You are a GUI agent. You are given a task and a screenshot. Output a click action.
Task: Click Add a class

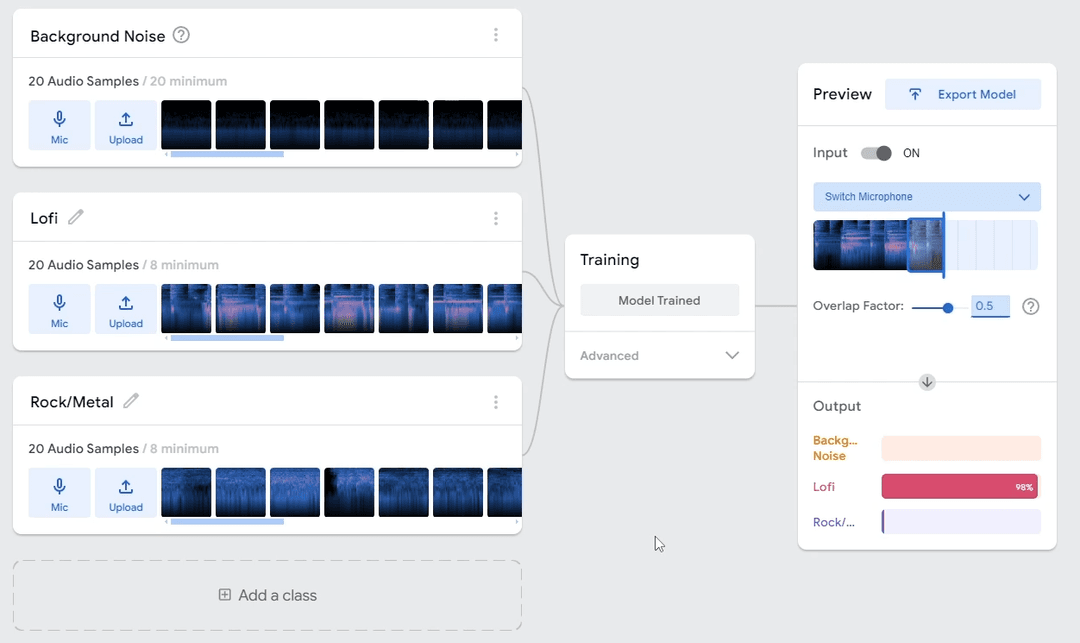267,595
